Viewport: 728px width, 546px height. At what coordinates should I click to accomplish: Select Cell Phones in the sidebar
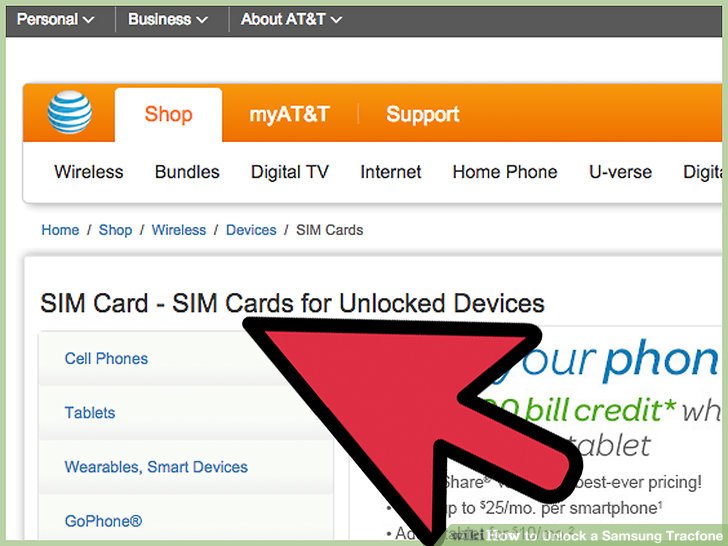pyautogui.click(x=106, y=358)
